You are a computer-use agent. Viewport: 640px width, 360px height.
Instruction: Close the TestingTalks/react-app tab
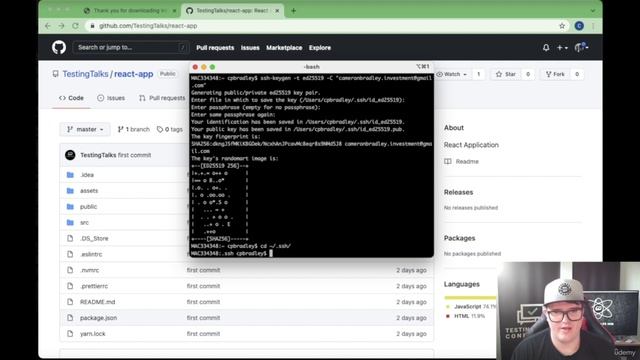[277, 11]
